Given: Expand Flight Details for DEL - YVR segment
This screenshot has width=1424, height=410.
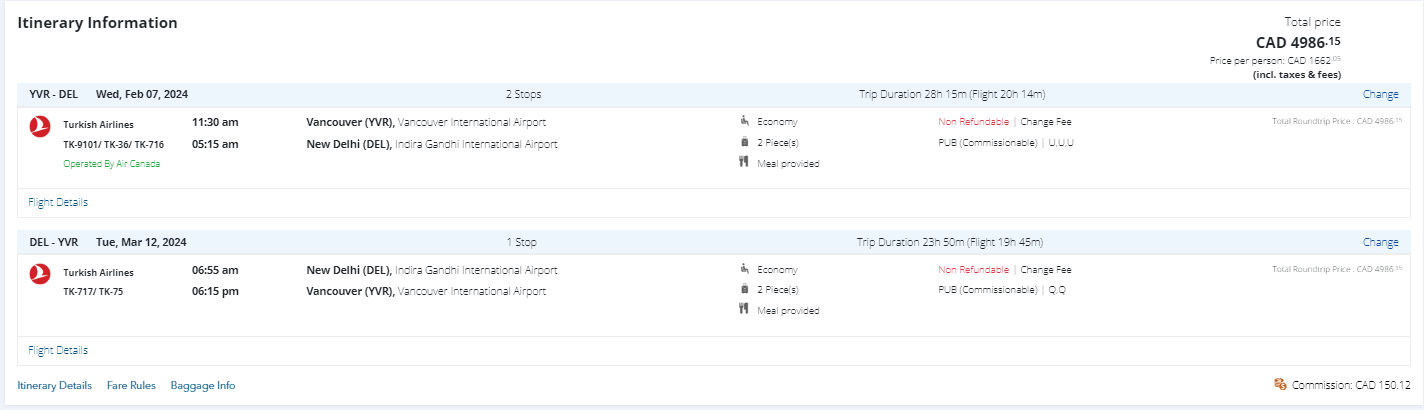Looking at the screenshot, I should tap(58, 350).
